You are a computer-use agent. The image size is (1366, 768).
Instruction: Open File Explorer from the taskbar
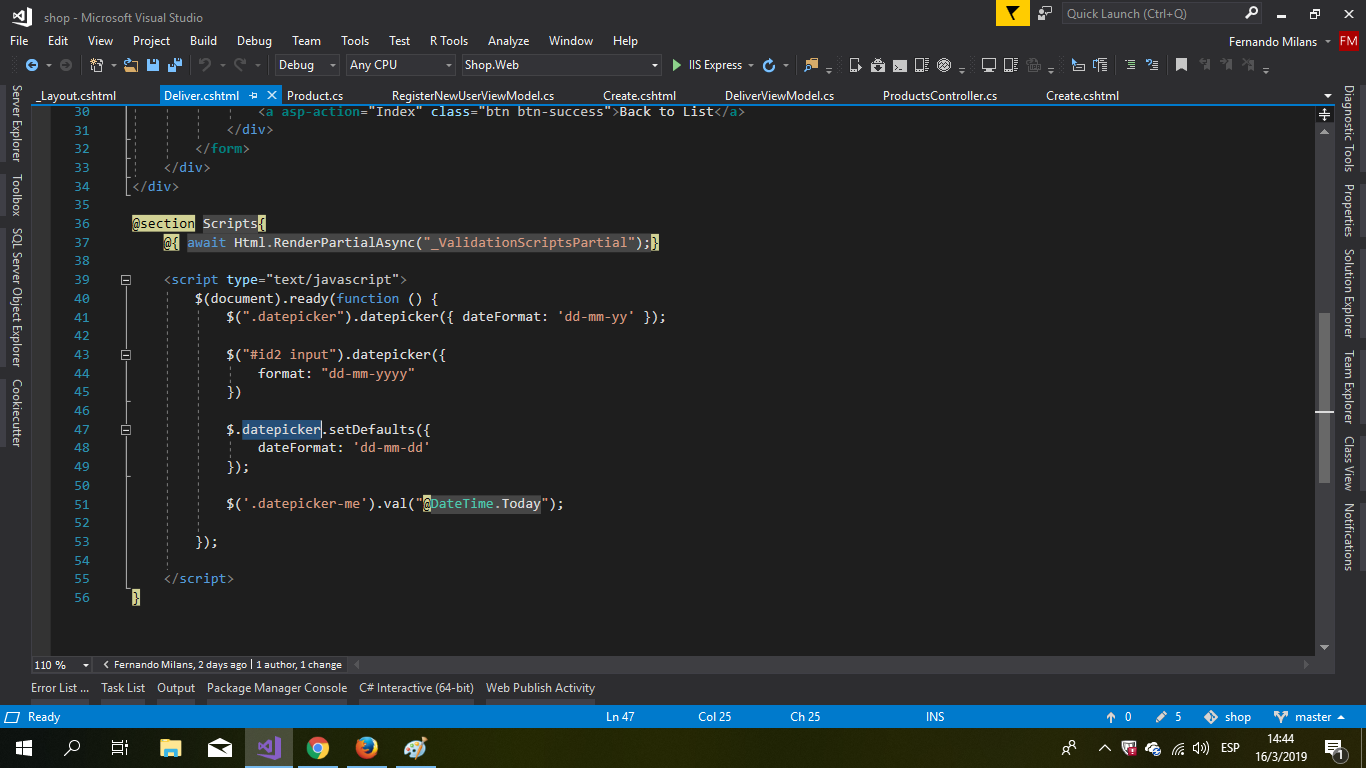171,747
